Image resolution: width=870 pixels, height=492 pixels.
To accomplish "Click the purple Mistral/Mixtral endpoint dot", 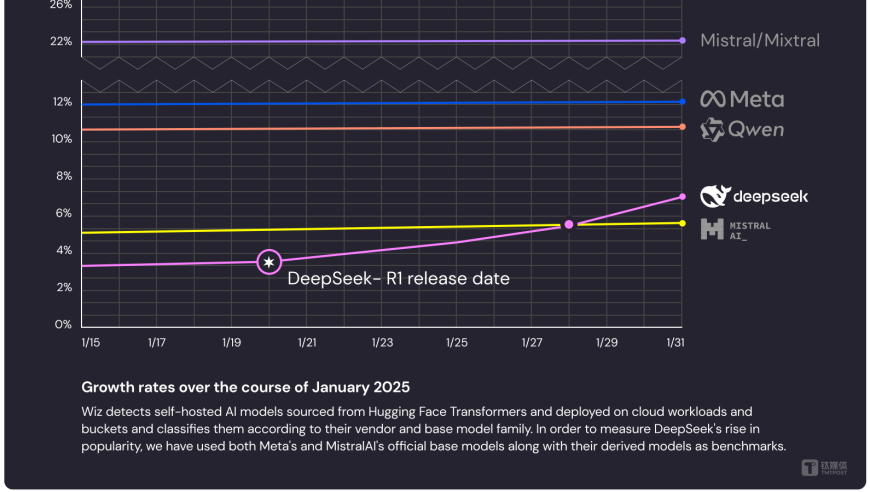I will [x=682, y=40].
